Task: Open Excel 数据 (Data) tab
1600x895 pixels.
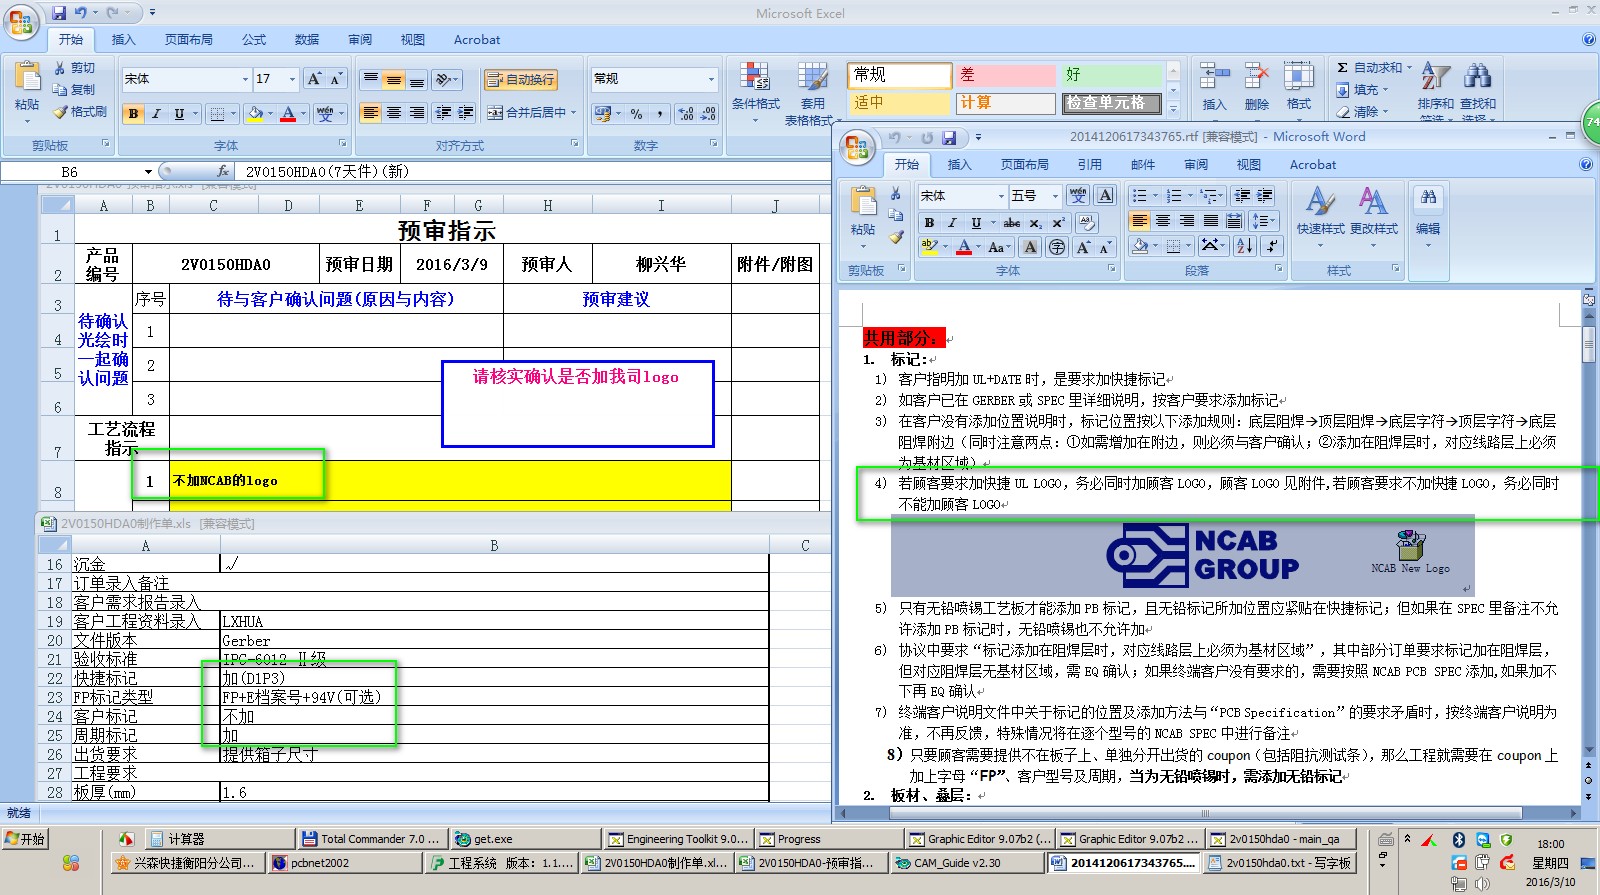Action: point(307,40)
